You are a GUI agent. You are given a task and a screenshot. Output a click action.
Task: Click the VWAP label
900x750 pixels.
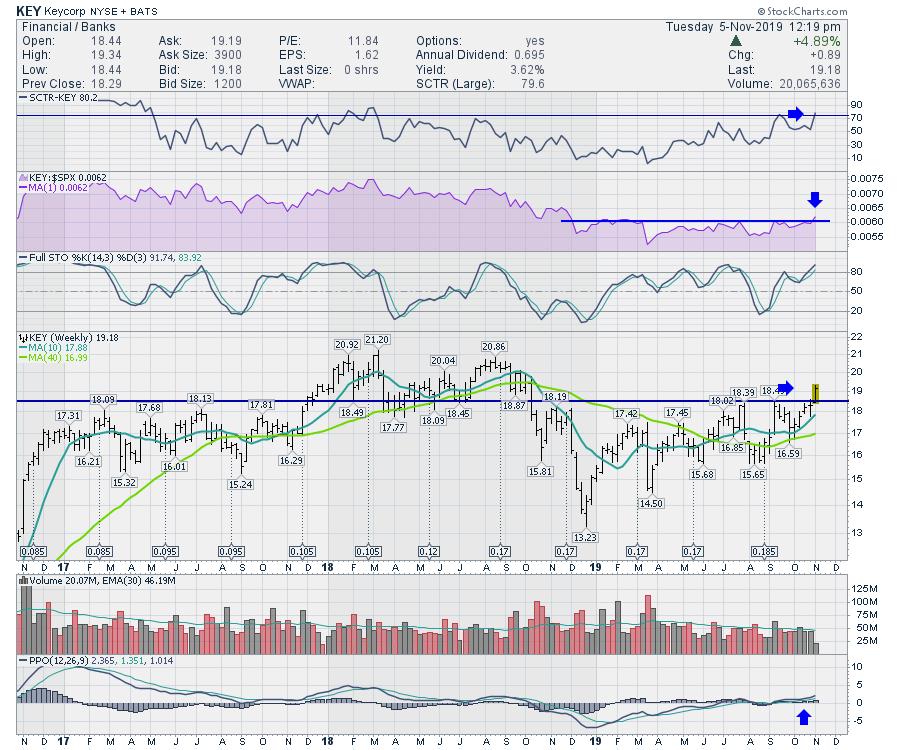297,84
